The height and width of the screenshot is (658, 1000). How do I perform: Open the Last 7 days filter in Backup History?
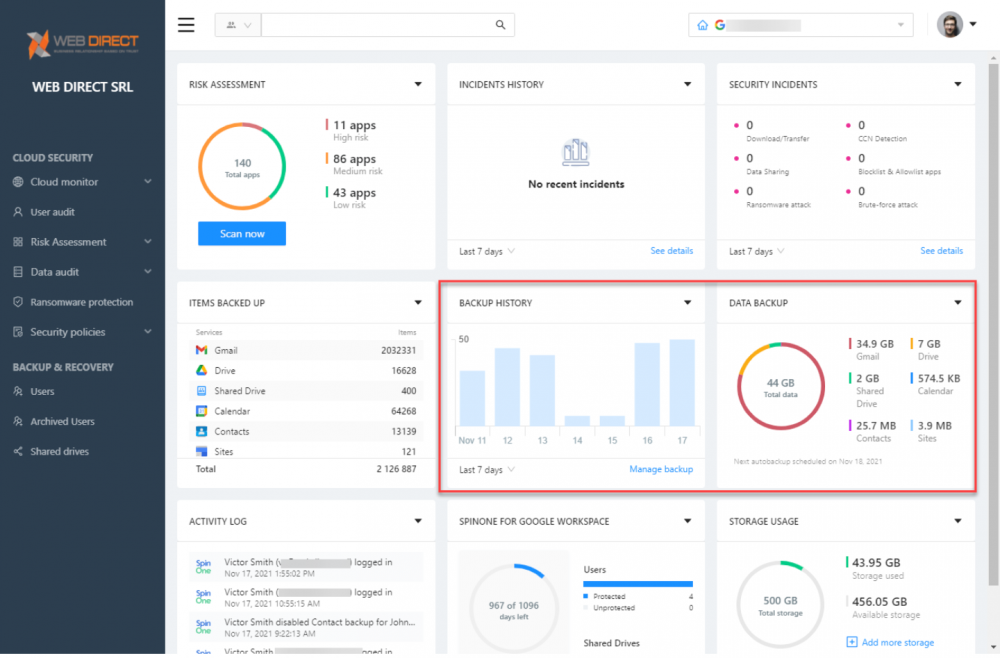click(x=487, y=470)
